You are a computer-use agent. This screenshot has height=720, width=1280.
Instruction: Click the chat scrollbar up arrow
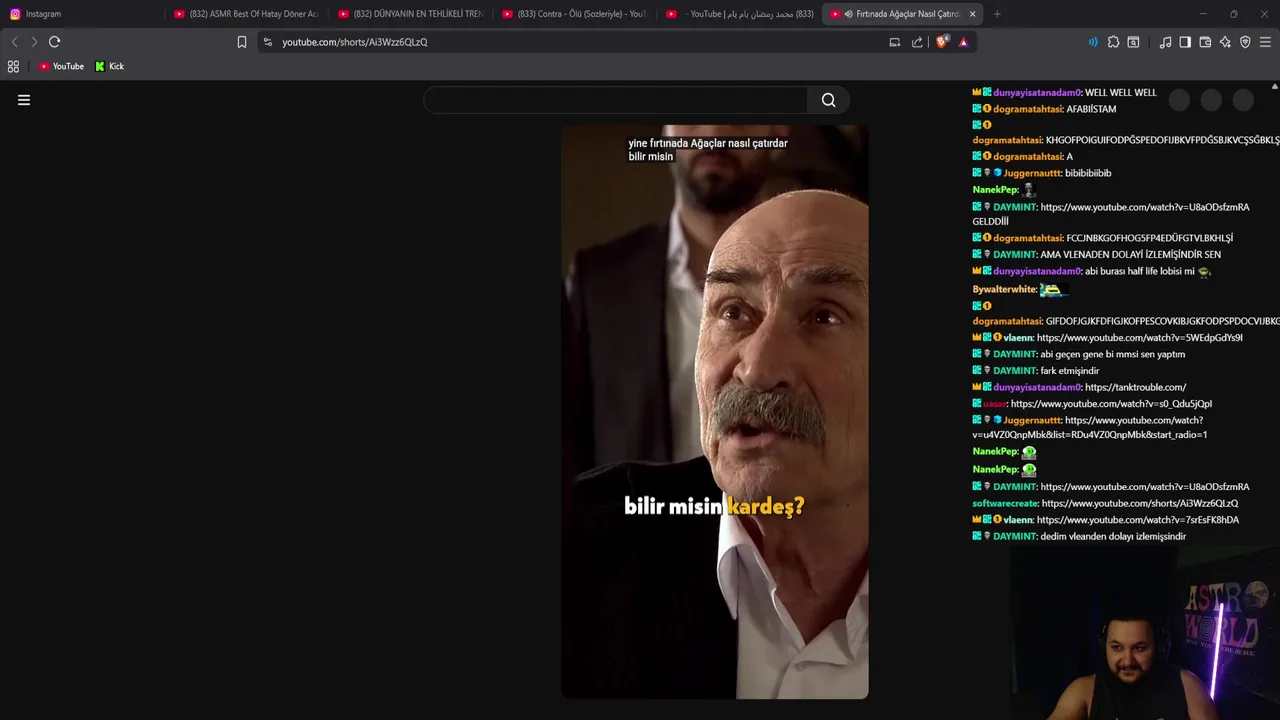(1274, 87)
